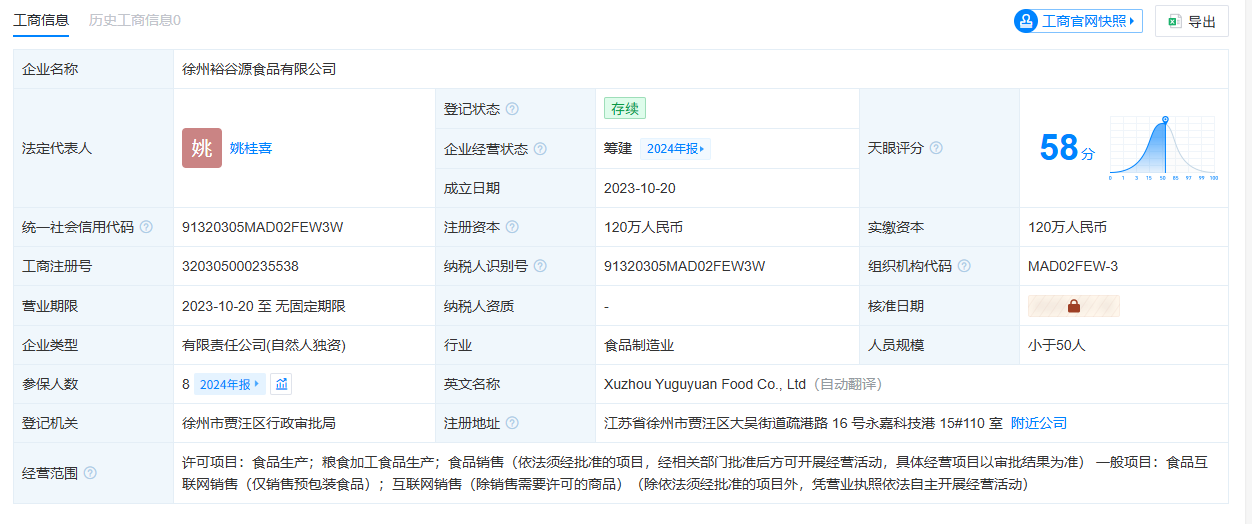Screen dimensions: 1252x524
Task: Click help icon next to 组织机构代码
Action: (964, 266)
